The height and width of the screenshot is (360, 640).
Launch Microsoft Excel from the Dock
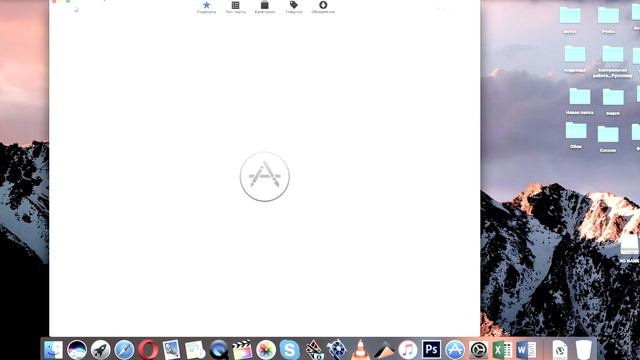tap(502, 350)
